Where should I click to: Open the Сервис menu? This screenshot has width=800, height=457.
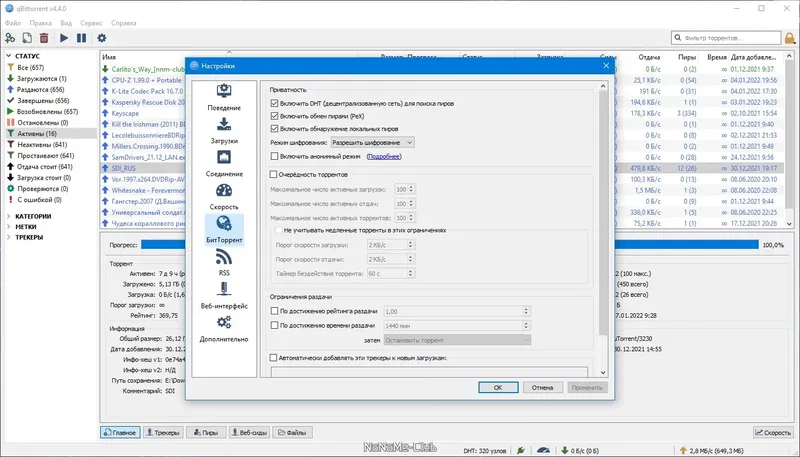[91, 23]
